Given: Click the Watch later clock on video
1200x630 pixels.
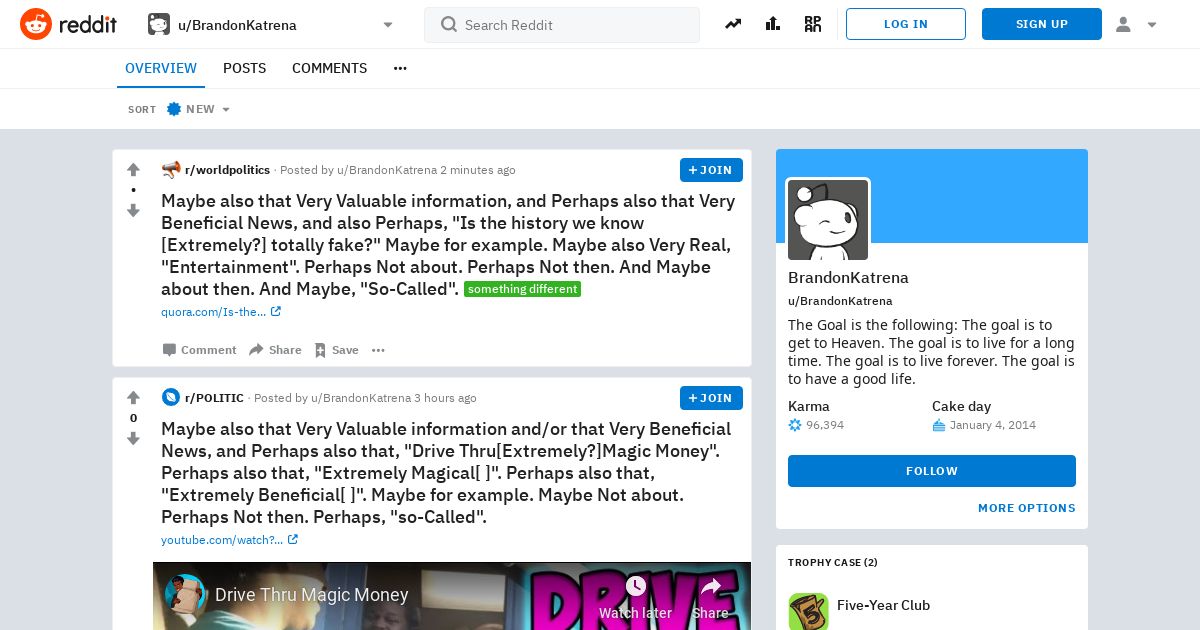Looking at the screenshot, I should [635, 586].
